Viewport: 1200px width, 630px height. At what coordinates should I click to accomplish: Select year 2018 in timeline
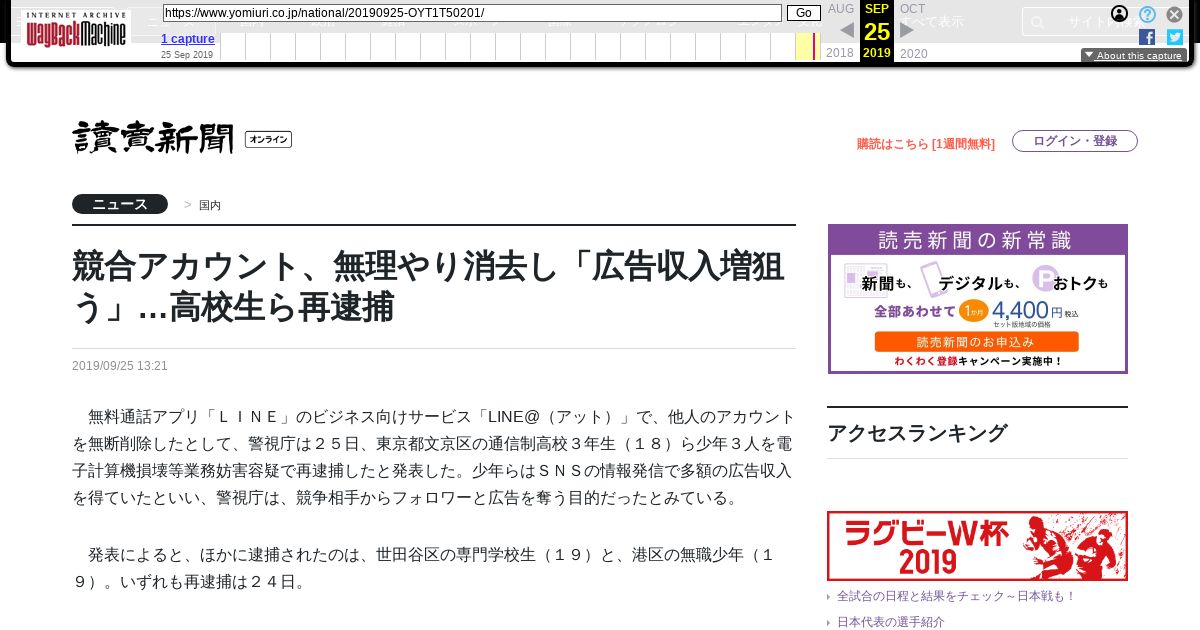click(x=840, y=53)
